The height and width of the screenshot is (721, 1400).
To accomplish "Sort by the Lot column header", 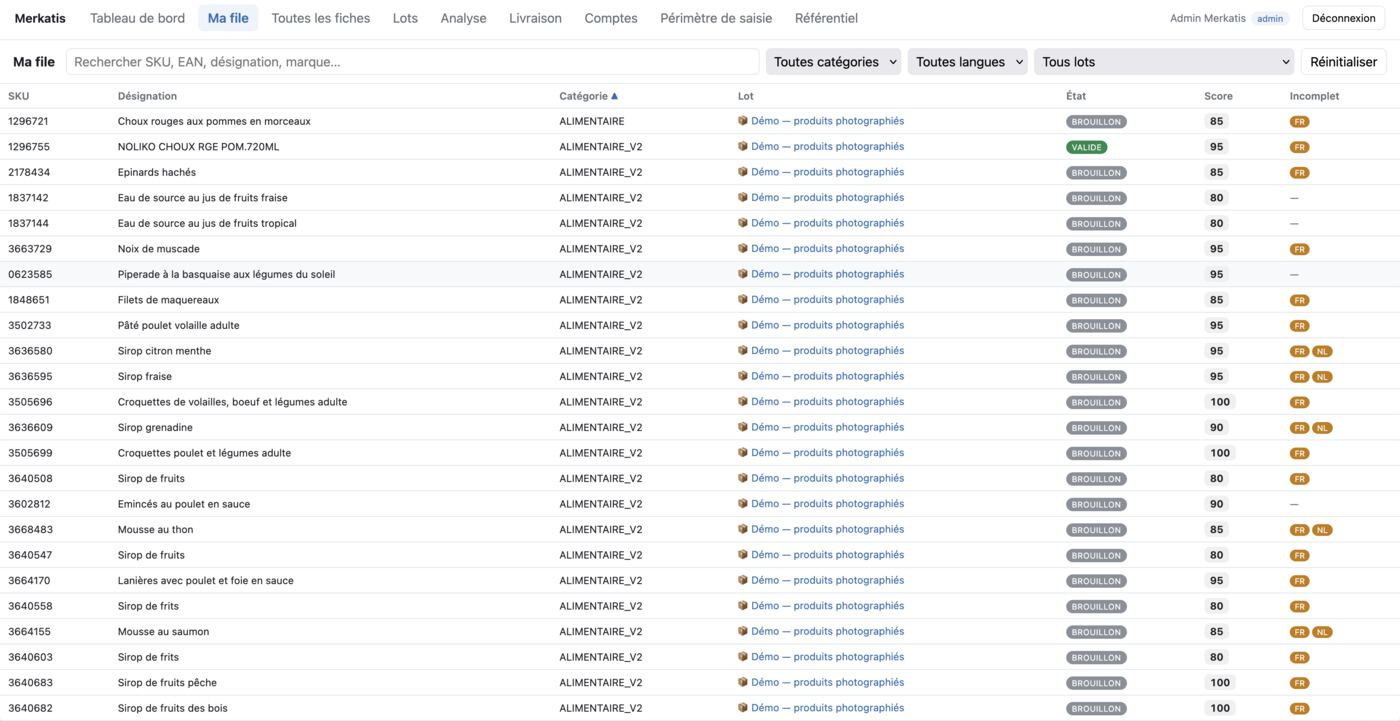I will [745, 96].
